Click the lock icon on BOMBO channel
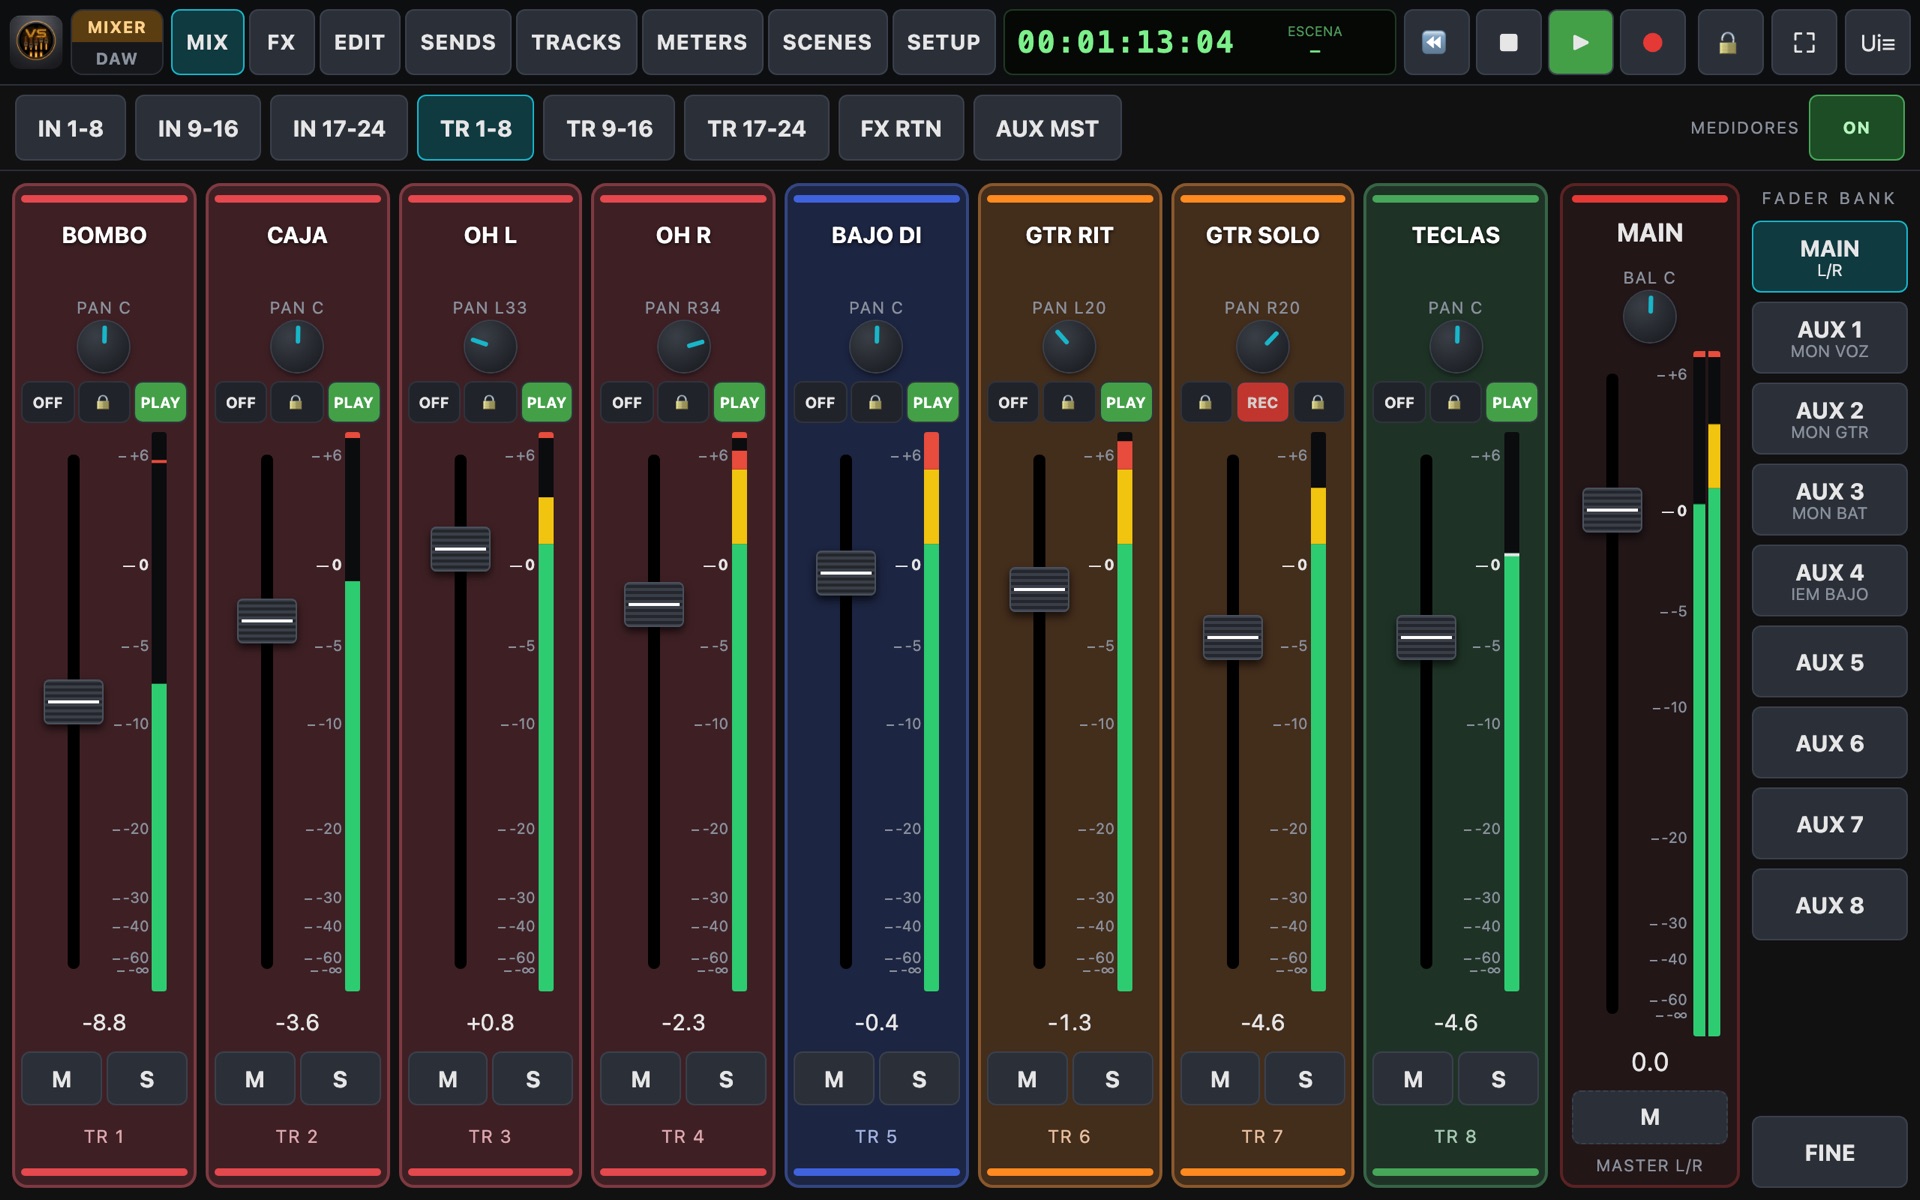This screenshot has height=1200, width=1920. pyautogui.click(x=103, y=402)
